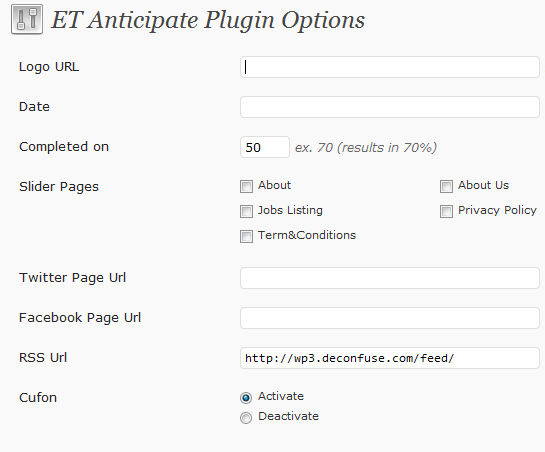The image size is (545, 452).
Task: Click the Facebook Page Url field
Action: [390, 318]
